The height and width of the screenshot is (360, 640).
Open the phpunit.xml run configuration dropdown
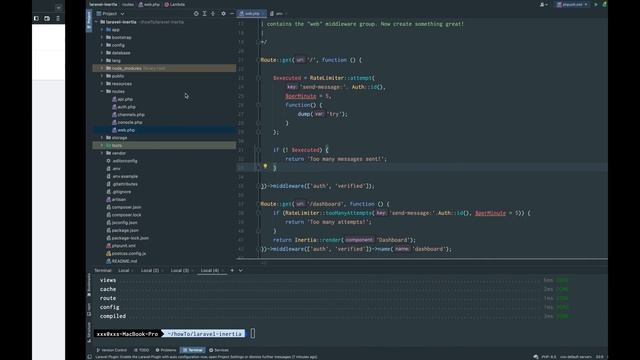click(x=572, y=4)
